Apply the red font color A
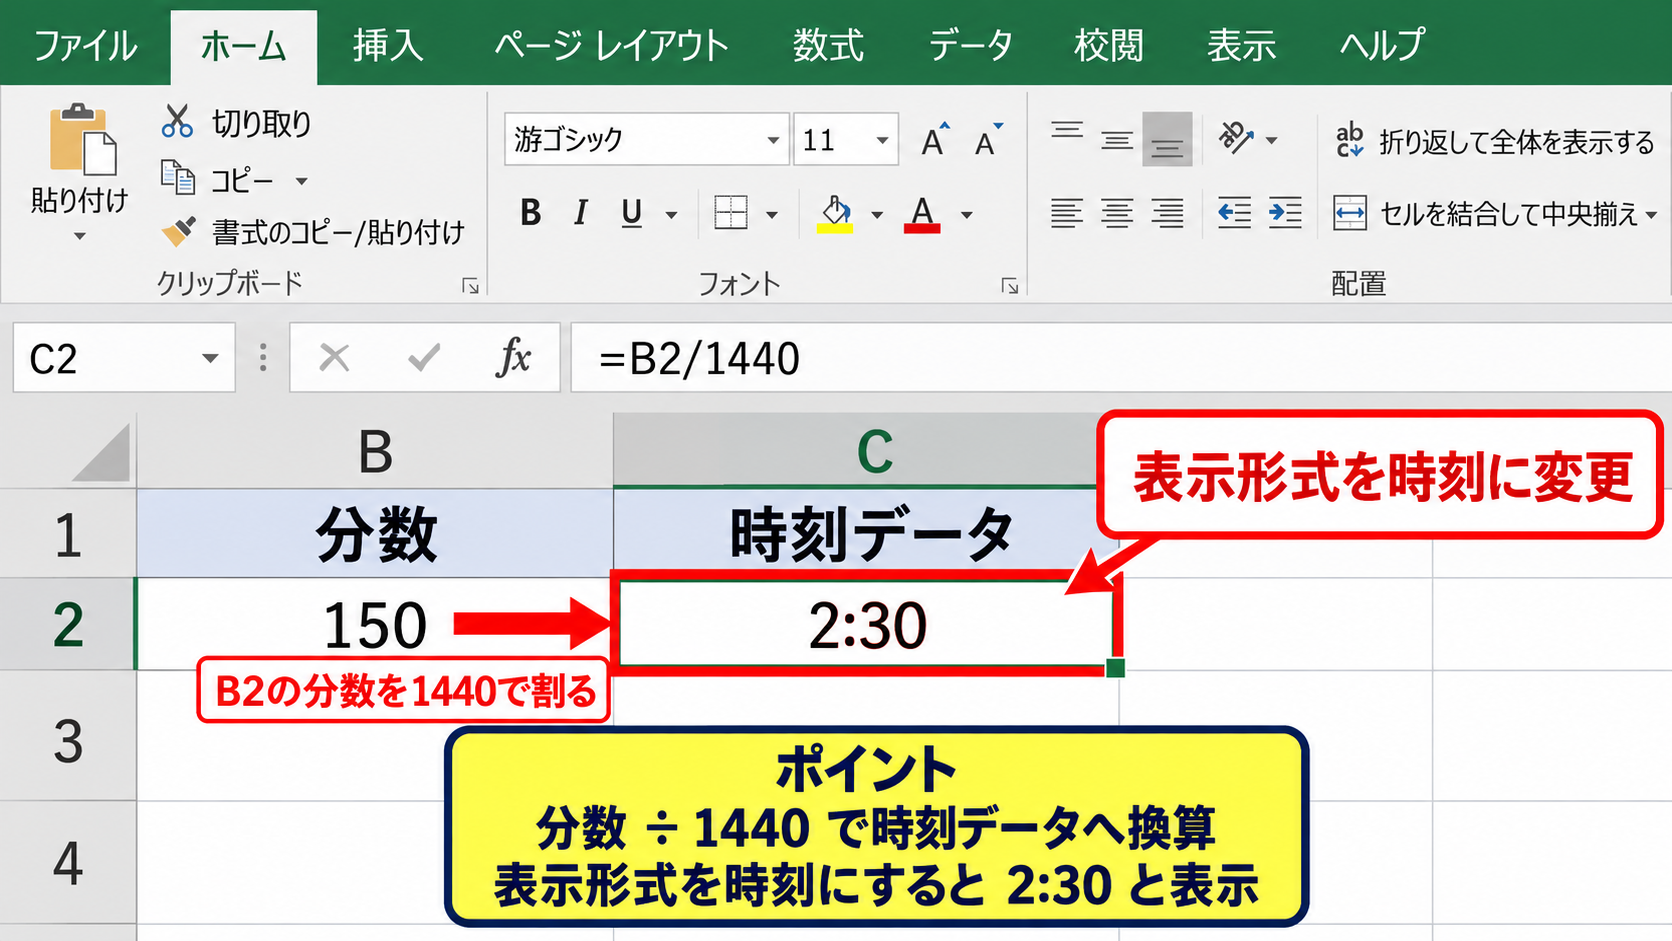 click(922, 213)
